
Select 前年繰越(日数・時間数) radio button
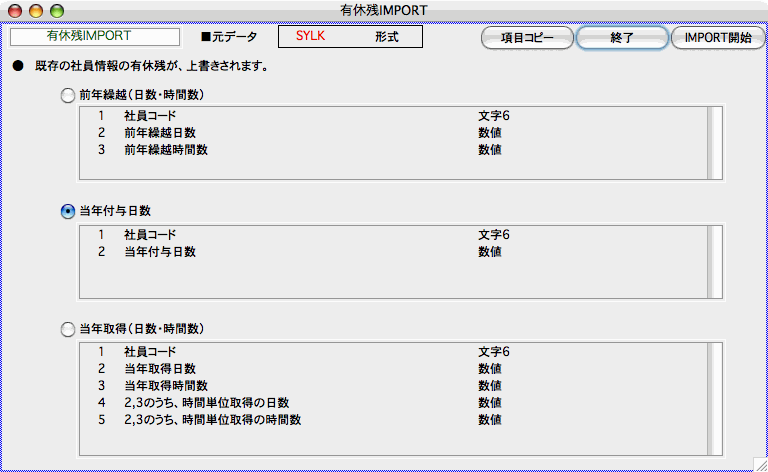coord(68,96)
